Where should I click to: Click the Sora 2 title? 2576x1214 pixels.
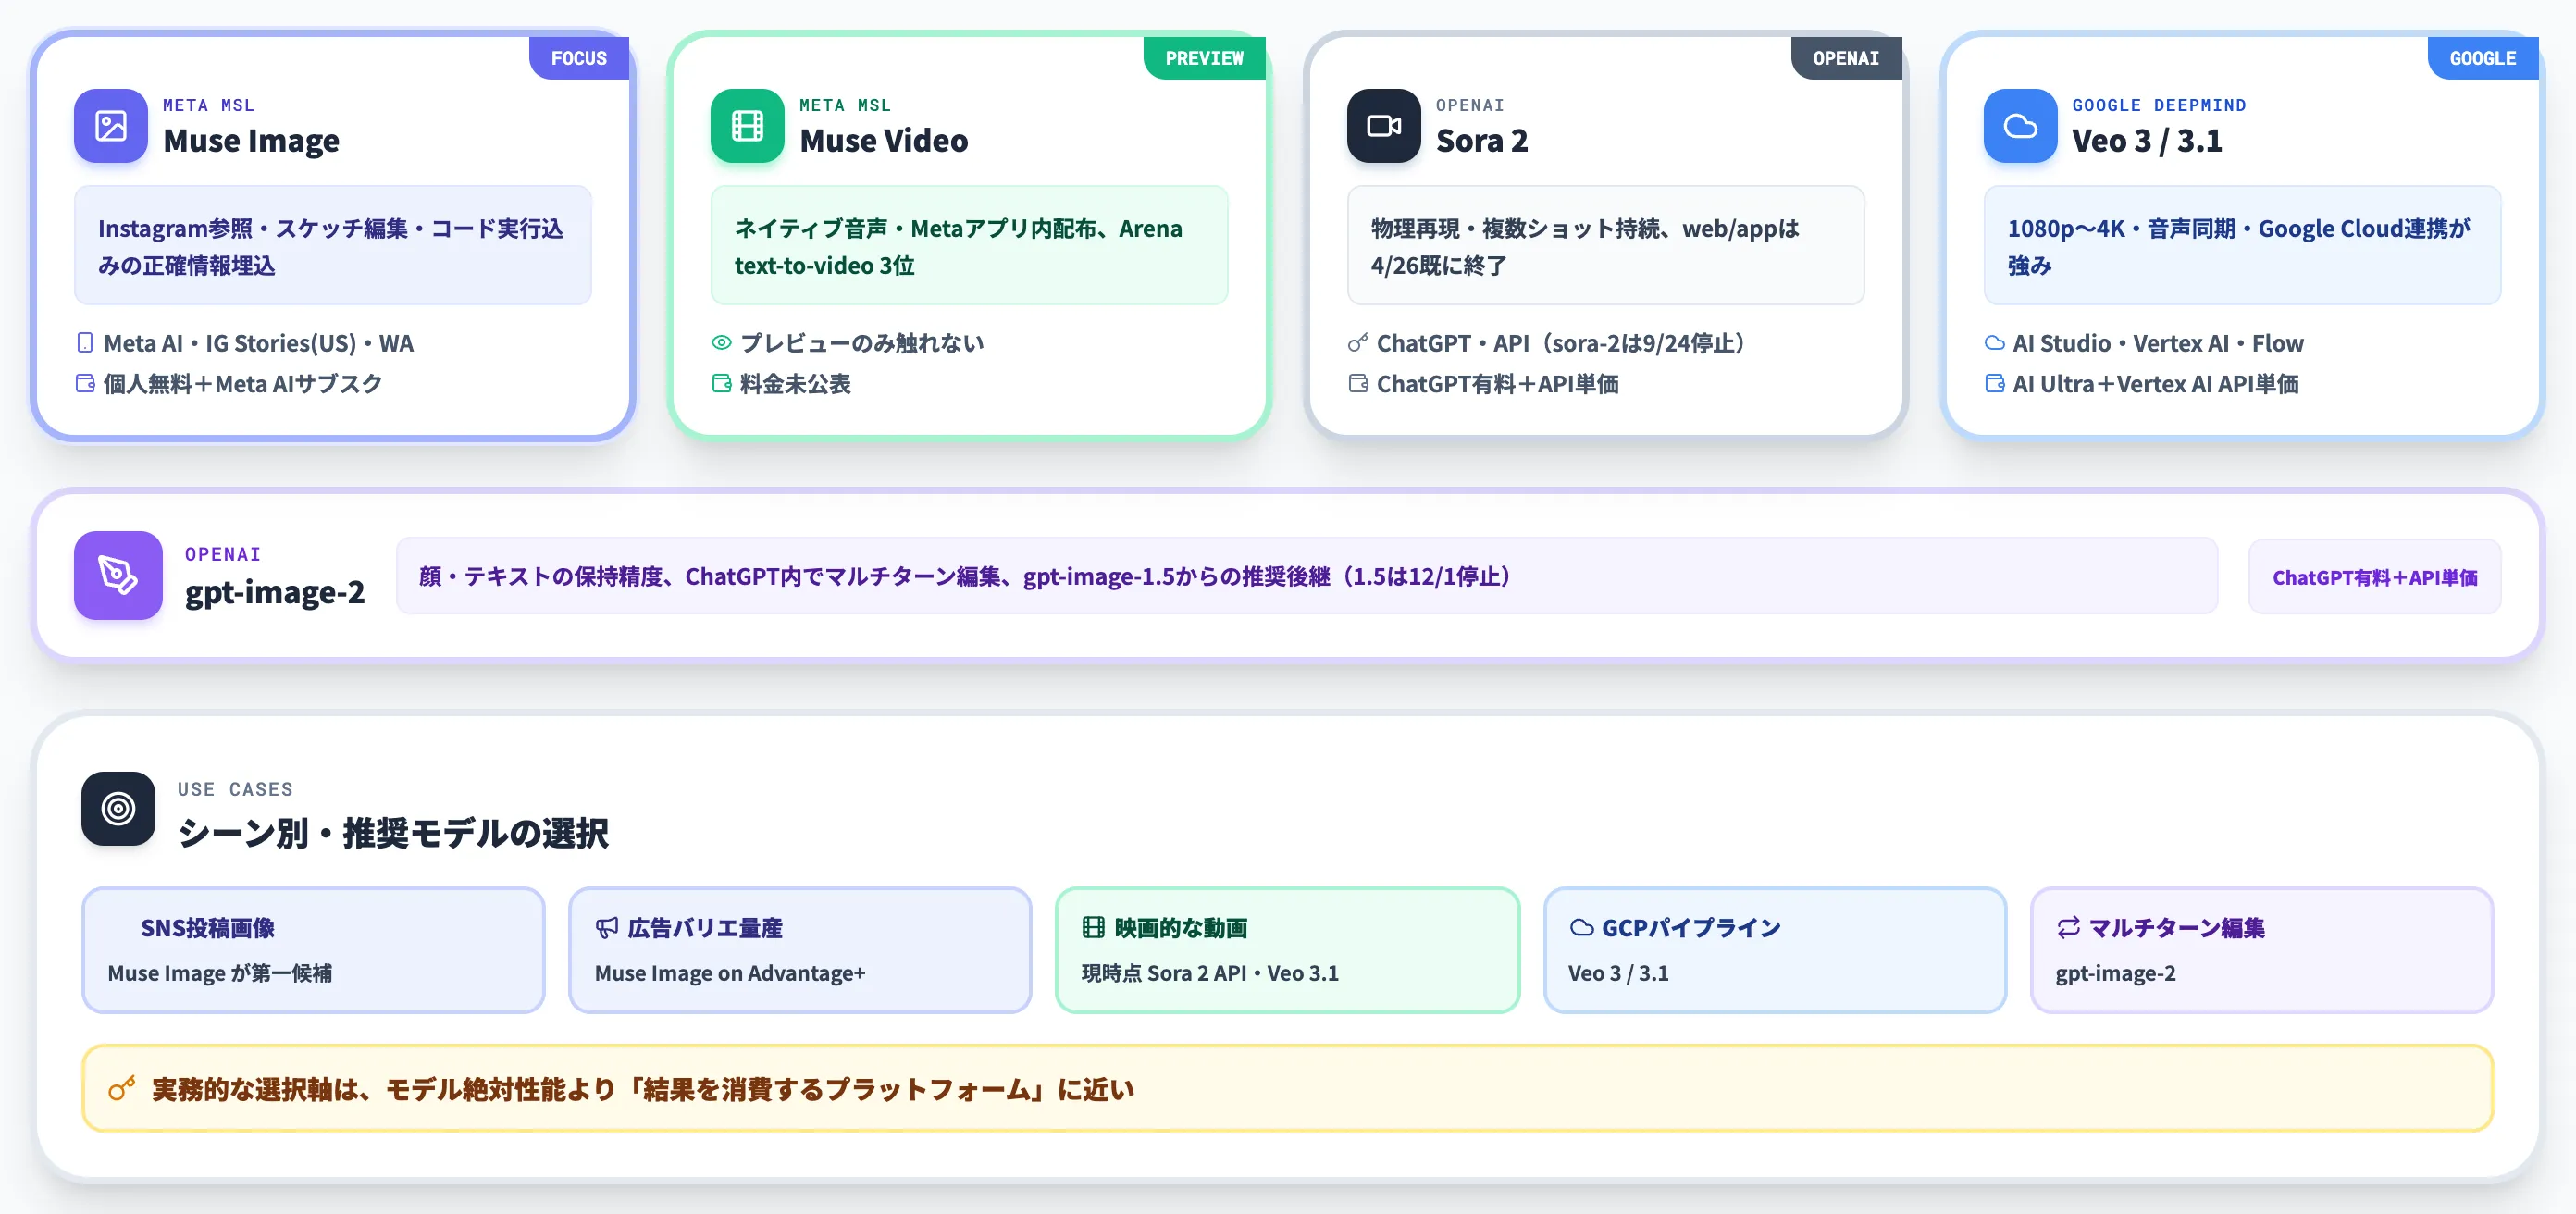[1482, 141]
